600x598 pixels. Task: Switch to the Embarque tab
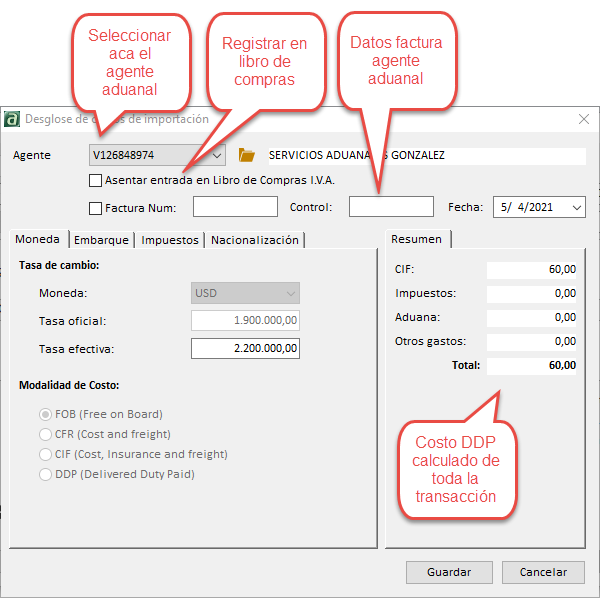click(101, 240)
